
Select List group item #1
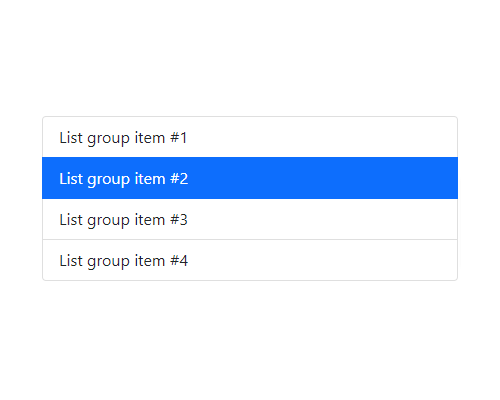250,137
